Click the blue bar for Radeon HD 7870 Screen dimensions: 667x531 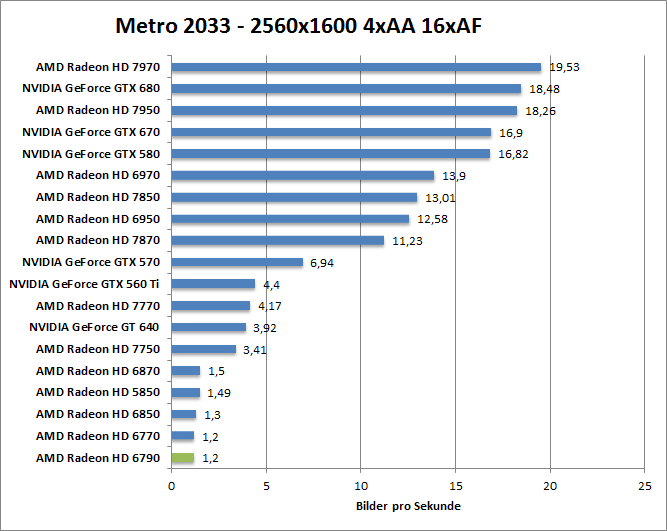(278, 241)
